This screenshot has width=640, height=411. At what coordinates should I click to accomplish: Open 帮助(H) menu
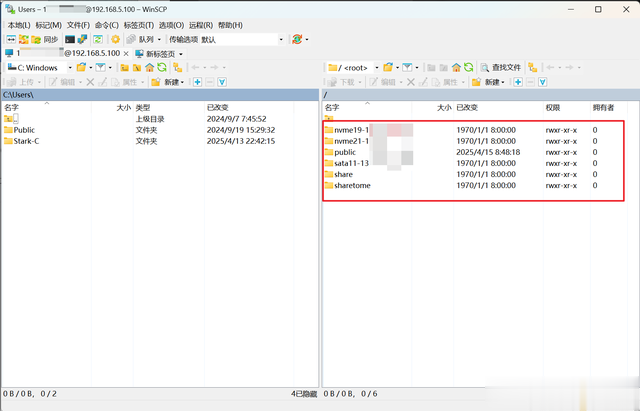point(230,25)
